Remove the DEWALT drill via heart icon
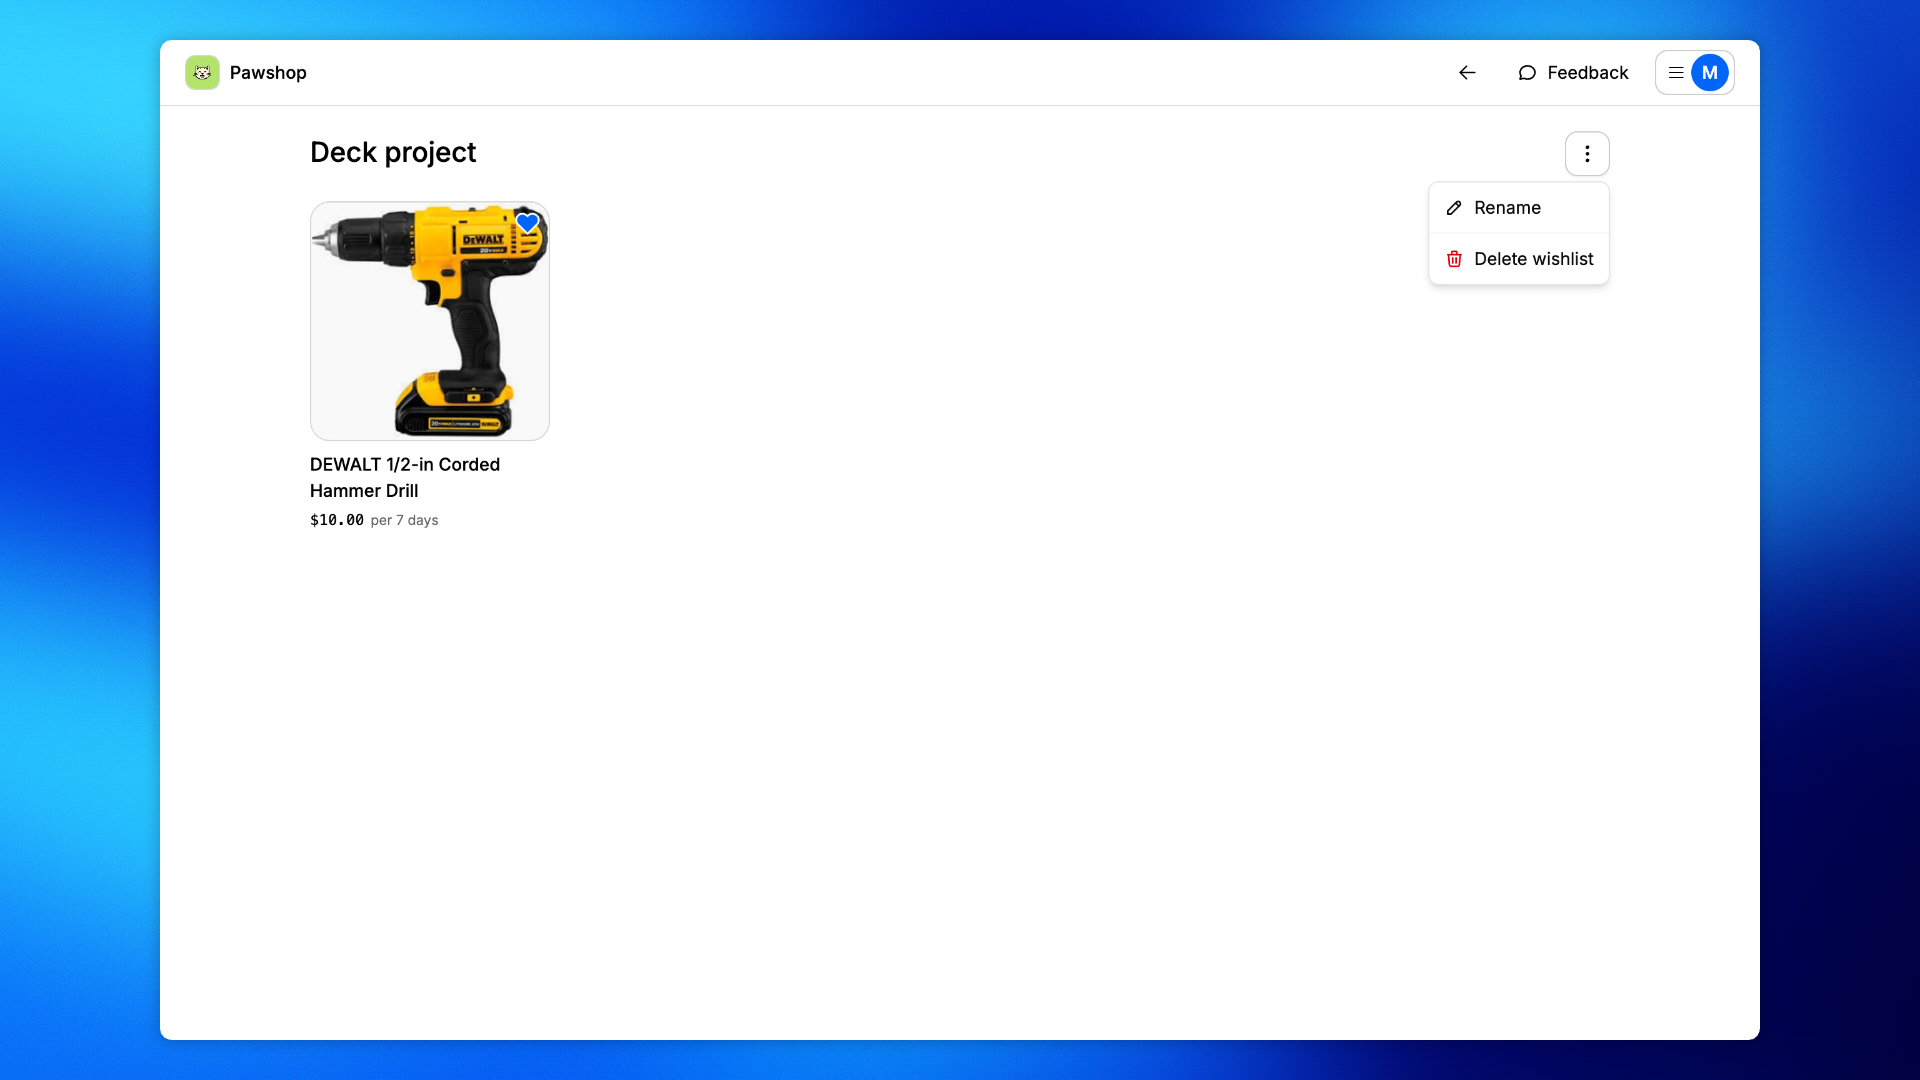The height and width of the screenshot is (1080, 1920). tap(528, 223)
